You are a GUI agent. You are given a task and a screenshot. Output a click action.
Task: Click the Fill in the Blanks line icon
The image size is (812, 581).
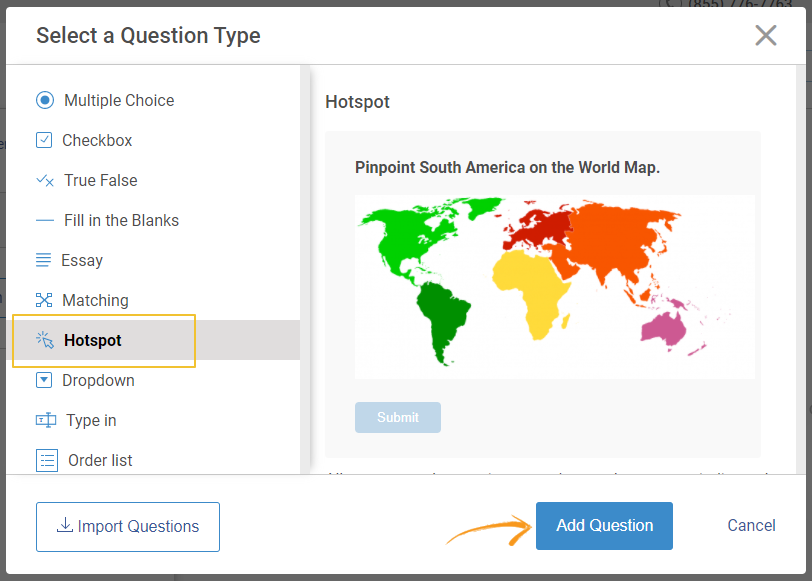(x=44, y=220)
